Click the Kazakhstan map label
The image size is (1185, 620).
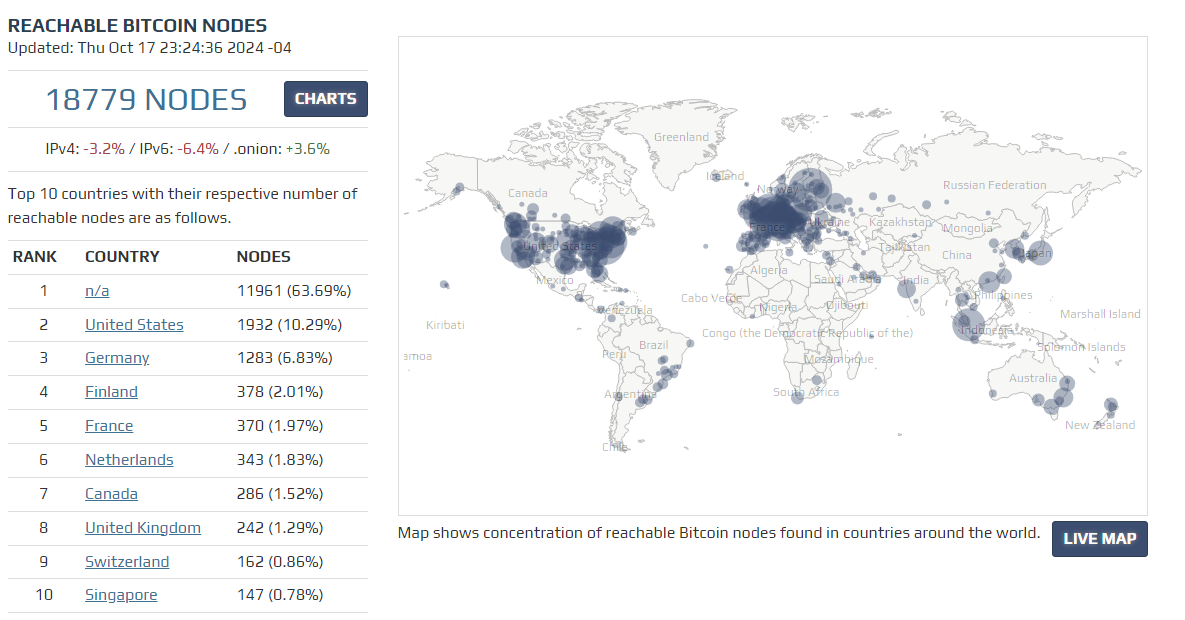click(900, 222)
